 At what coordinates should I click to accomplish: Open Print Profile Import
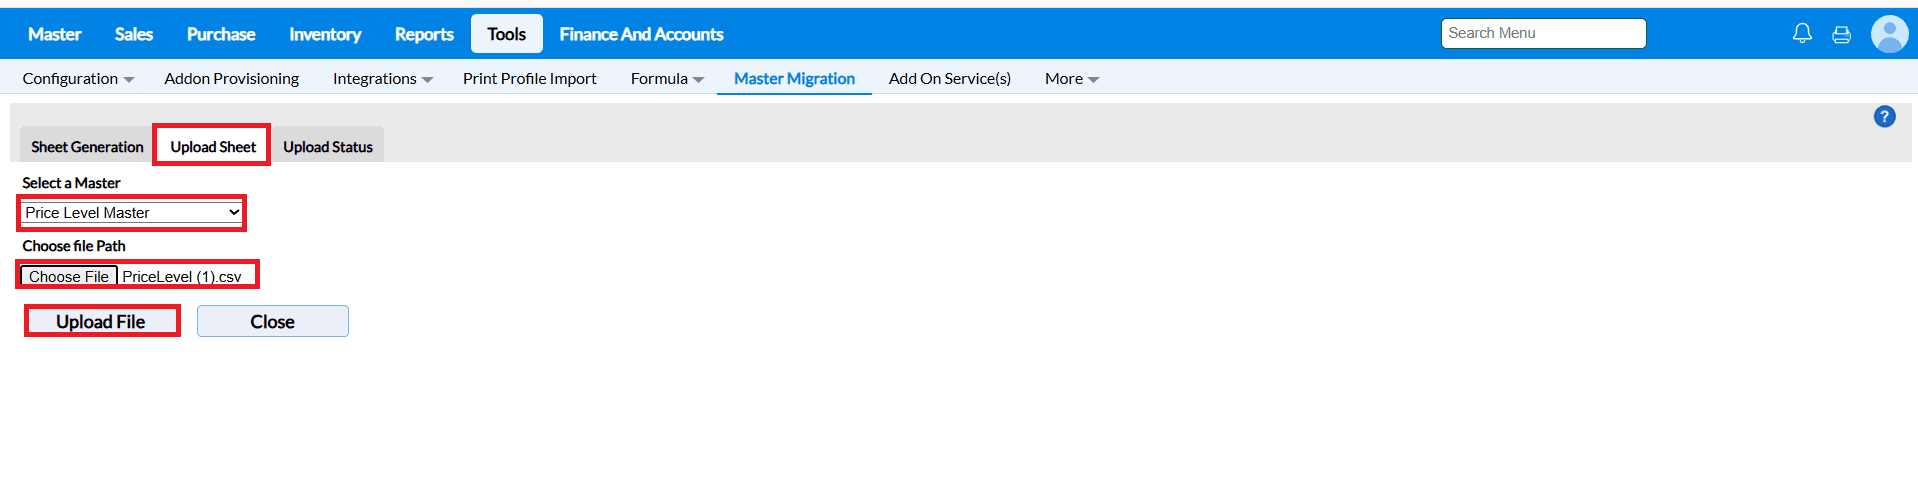coord(529,79)
